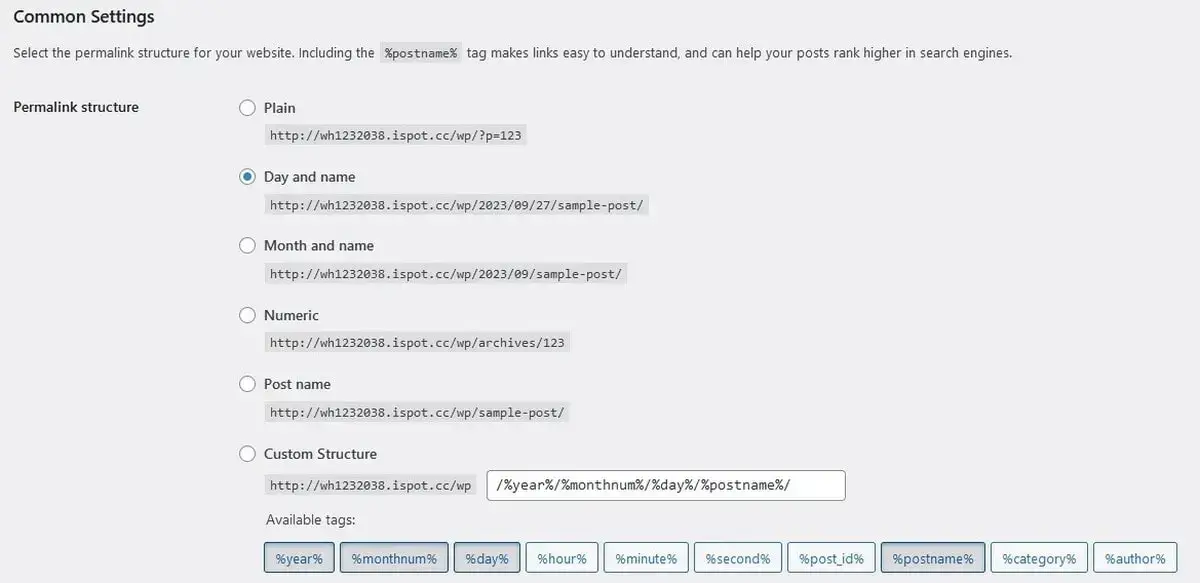Image resolution: width=1200 pixels, height=583 pixels.
Task: Click the wp/sample-post example URL under Post name
Action: pyautogui.click(x=417, y=412)
